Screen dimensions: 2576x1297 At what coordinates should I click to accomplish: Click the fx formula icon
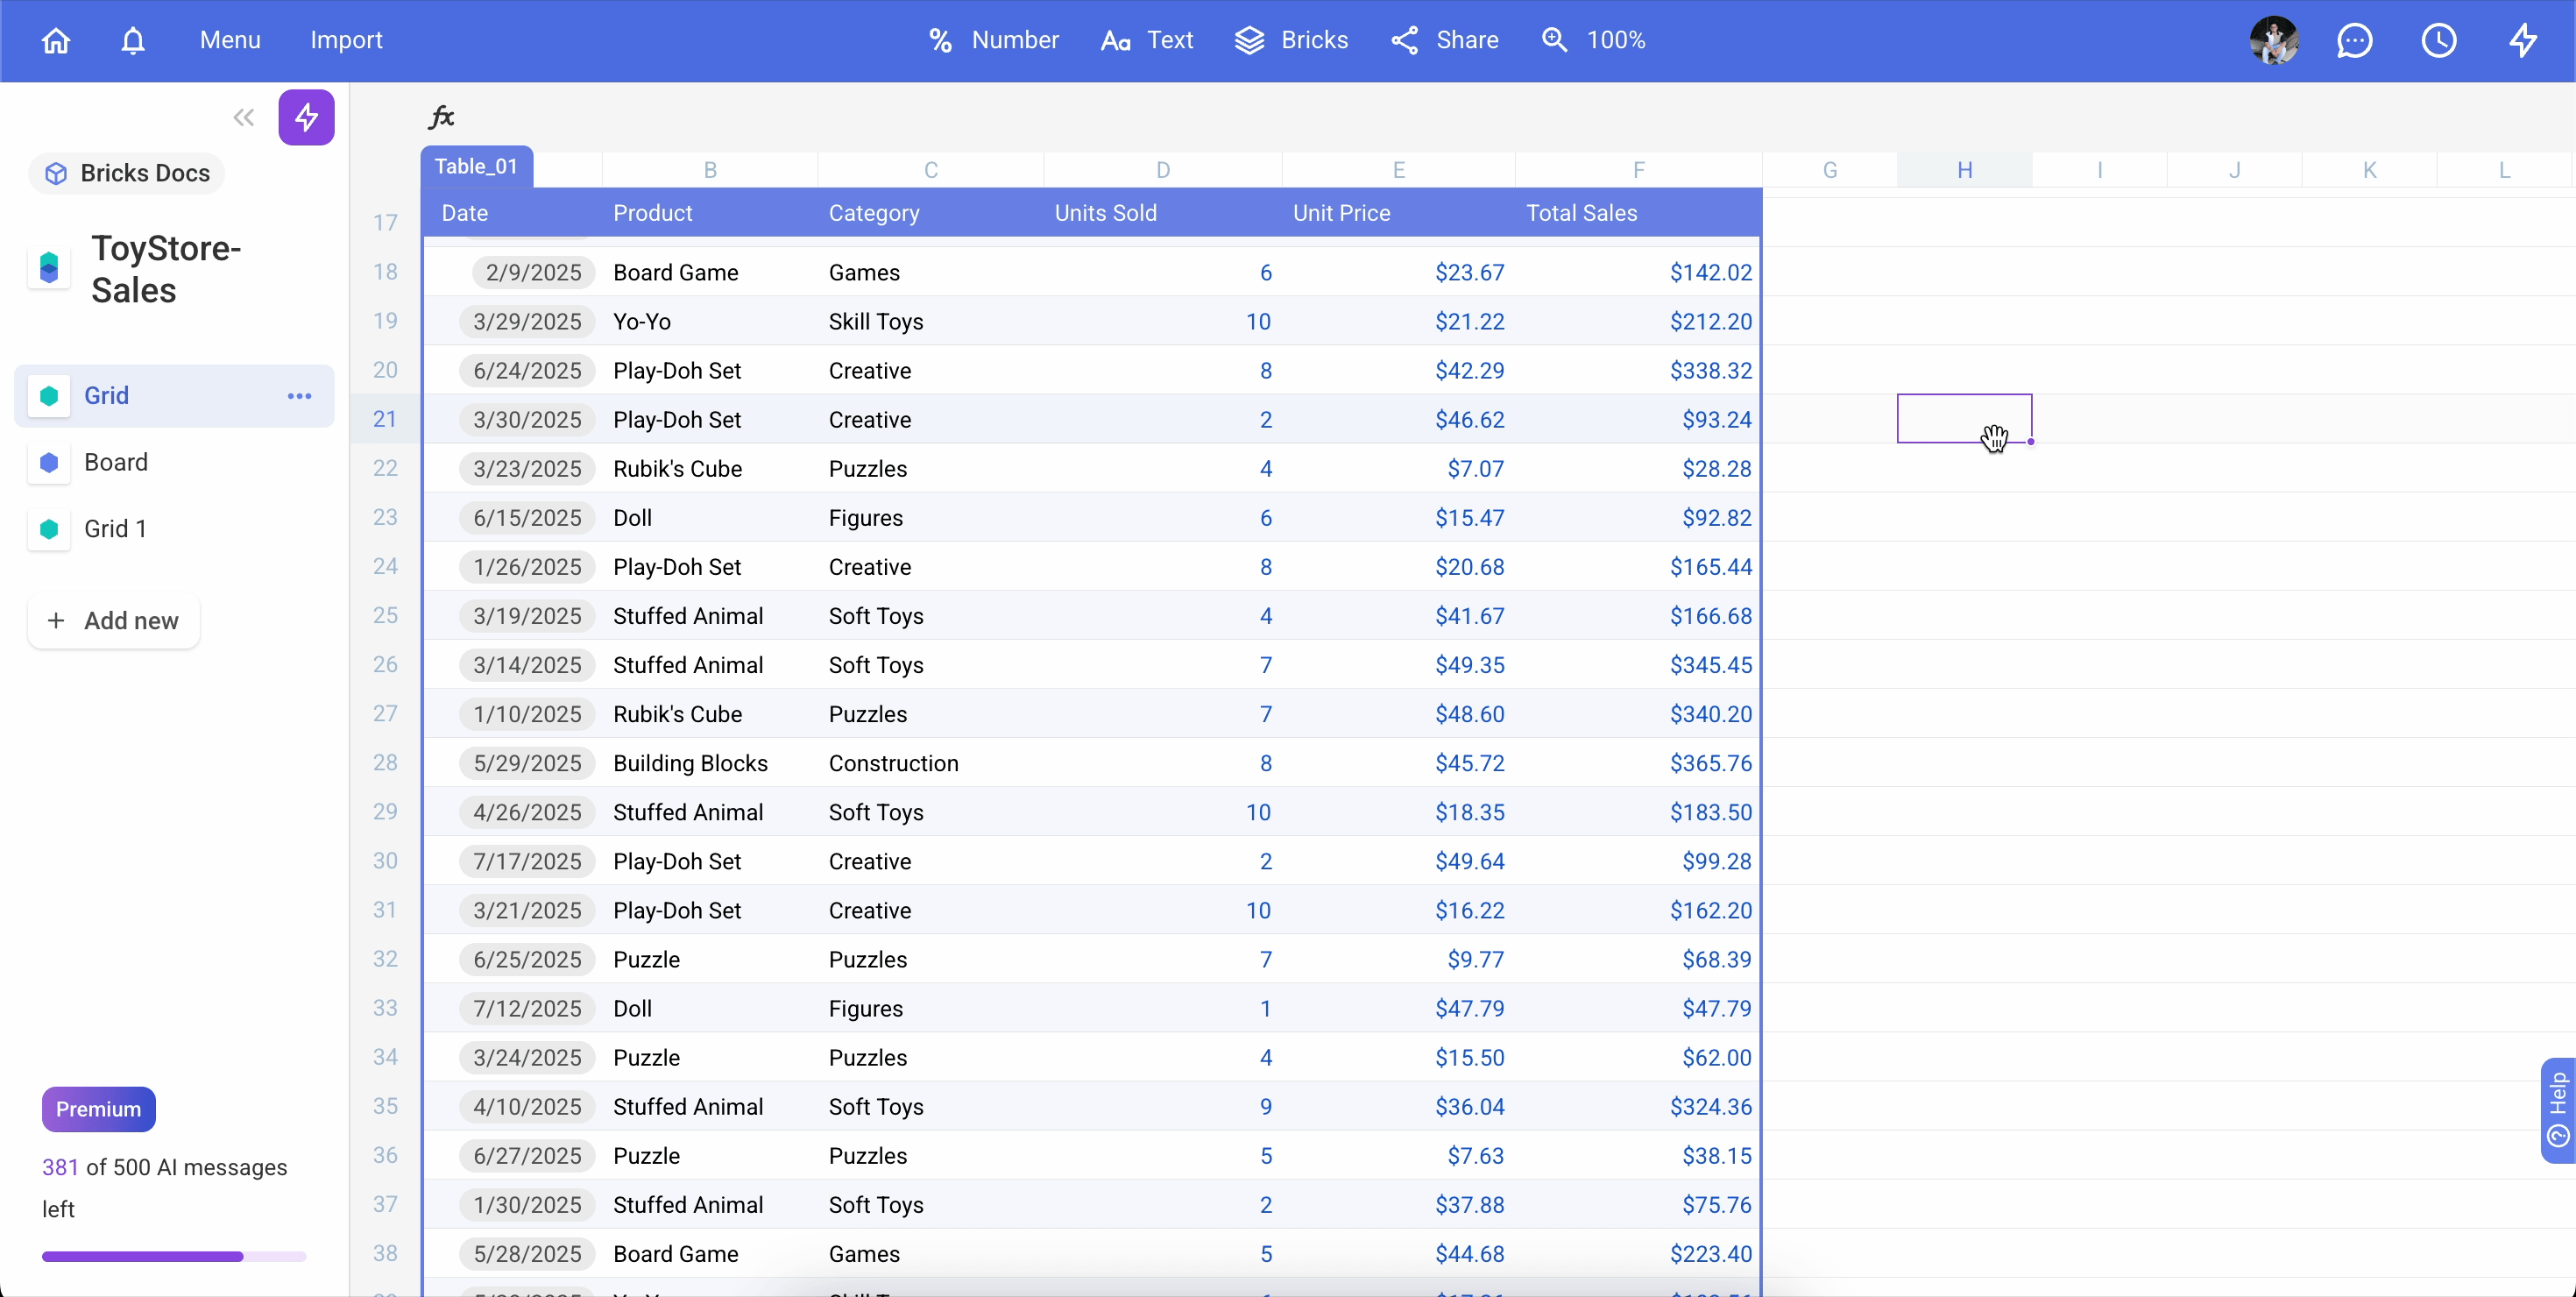click(441, 117)
